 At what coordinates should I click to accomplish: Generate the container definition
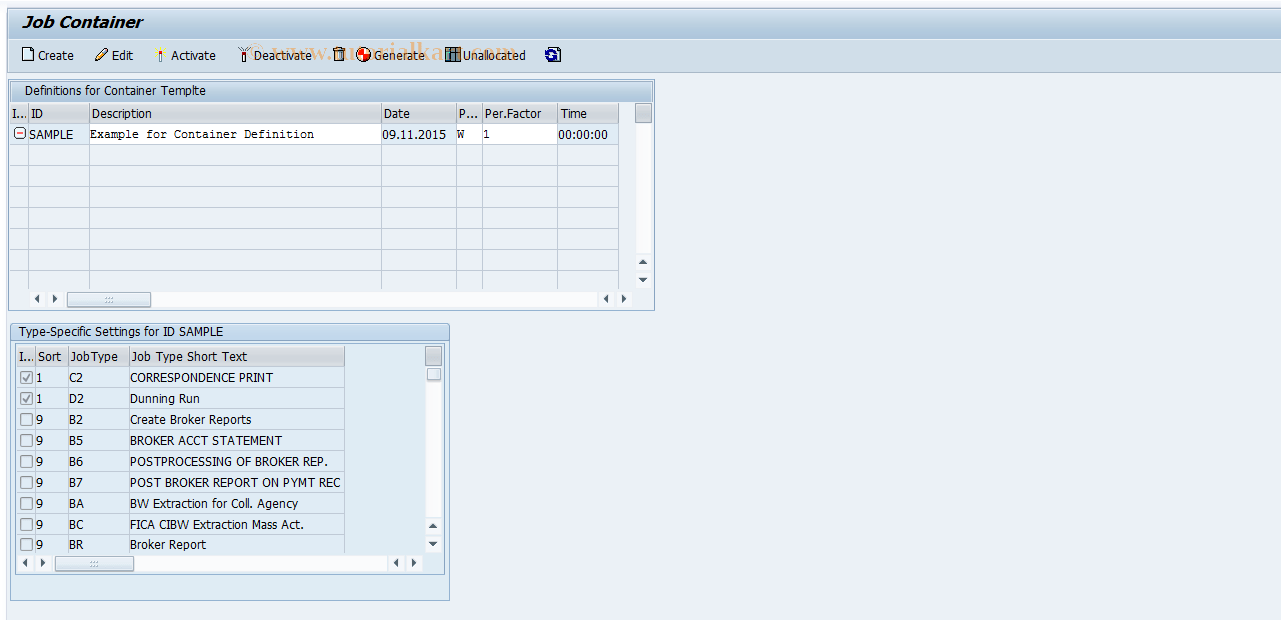pos(391,55)
